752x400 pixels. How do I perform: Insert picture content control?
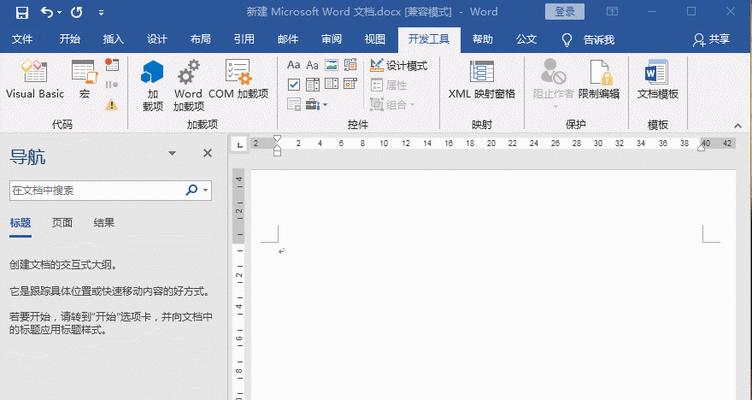(x=331, y=65)
